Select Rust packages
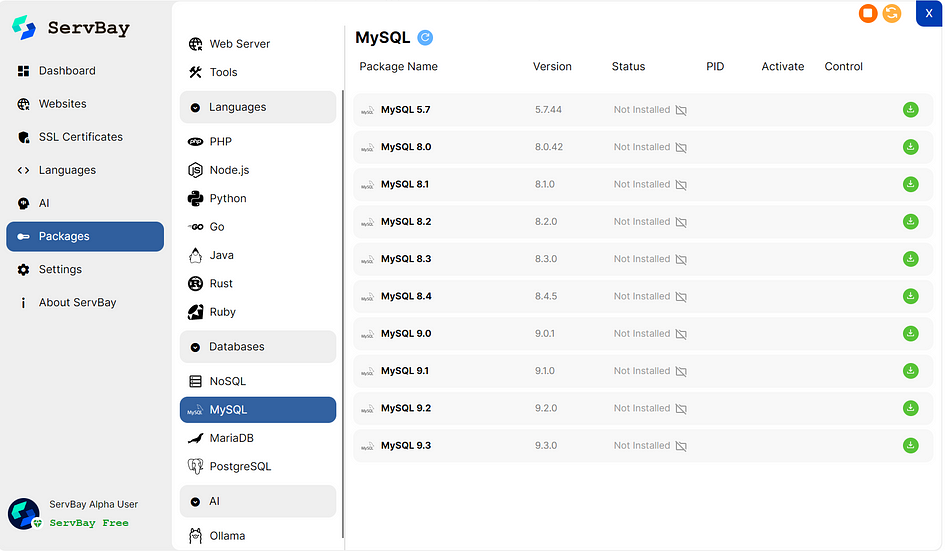Viewport: 945px width, 551px height. tap(258, 283)
